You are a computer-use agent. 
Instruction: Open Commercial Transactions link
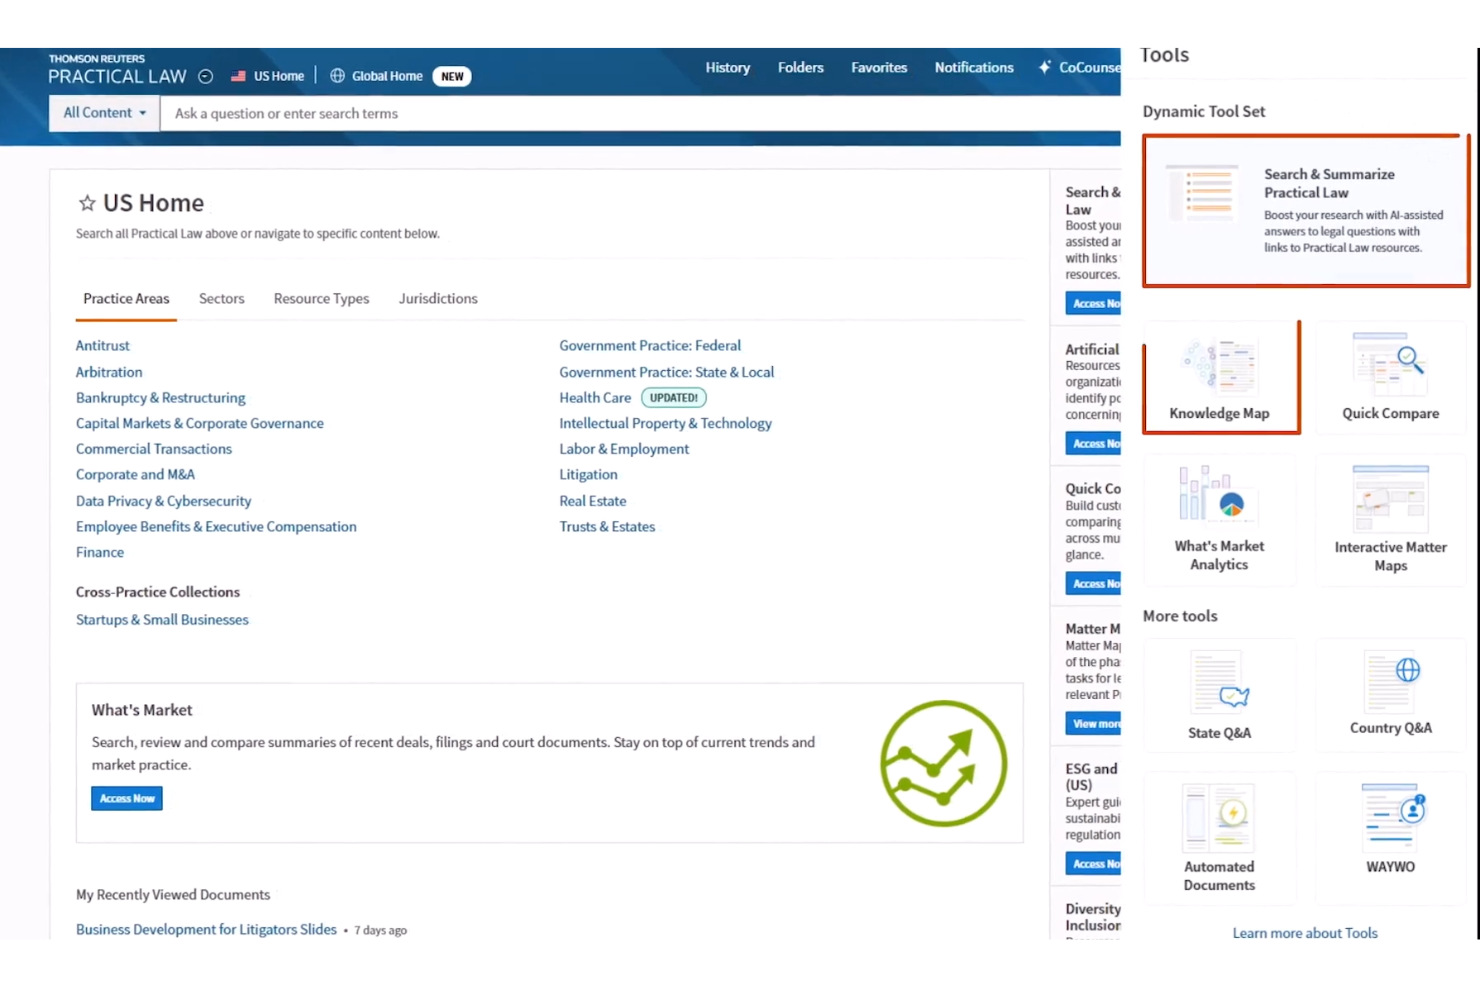point(154,449)
